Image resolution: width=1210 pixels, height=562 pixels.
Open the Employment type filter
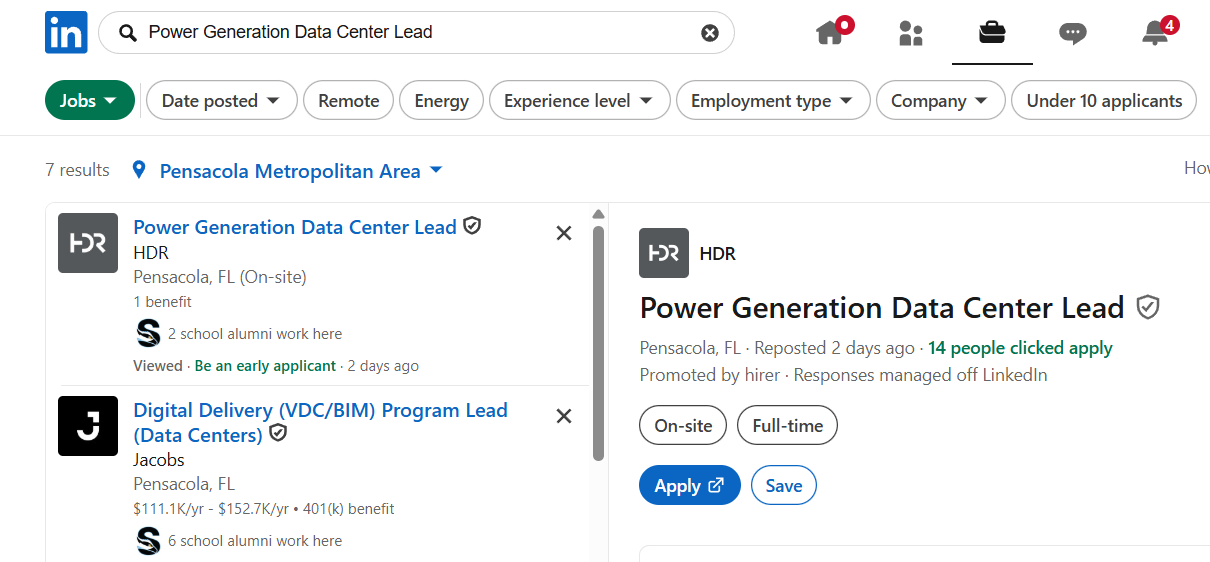773,100
